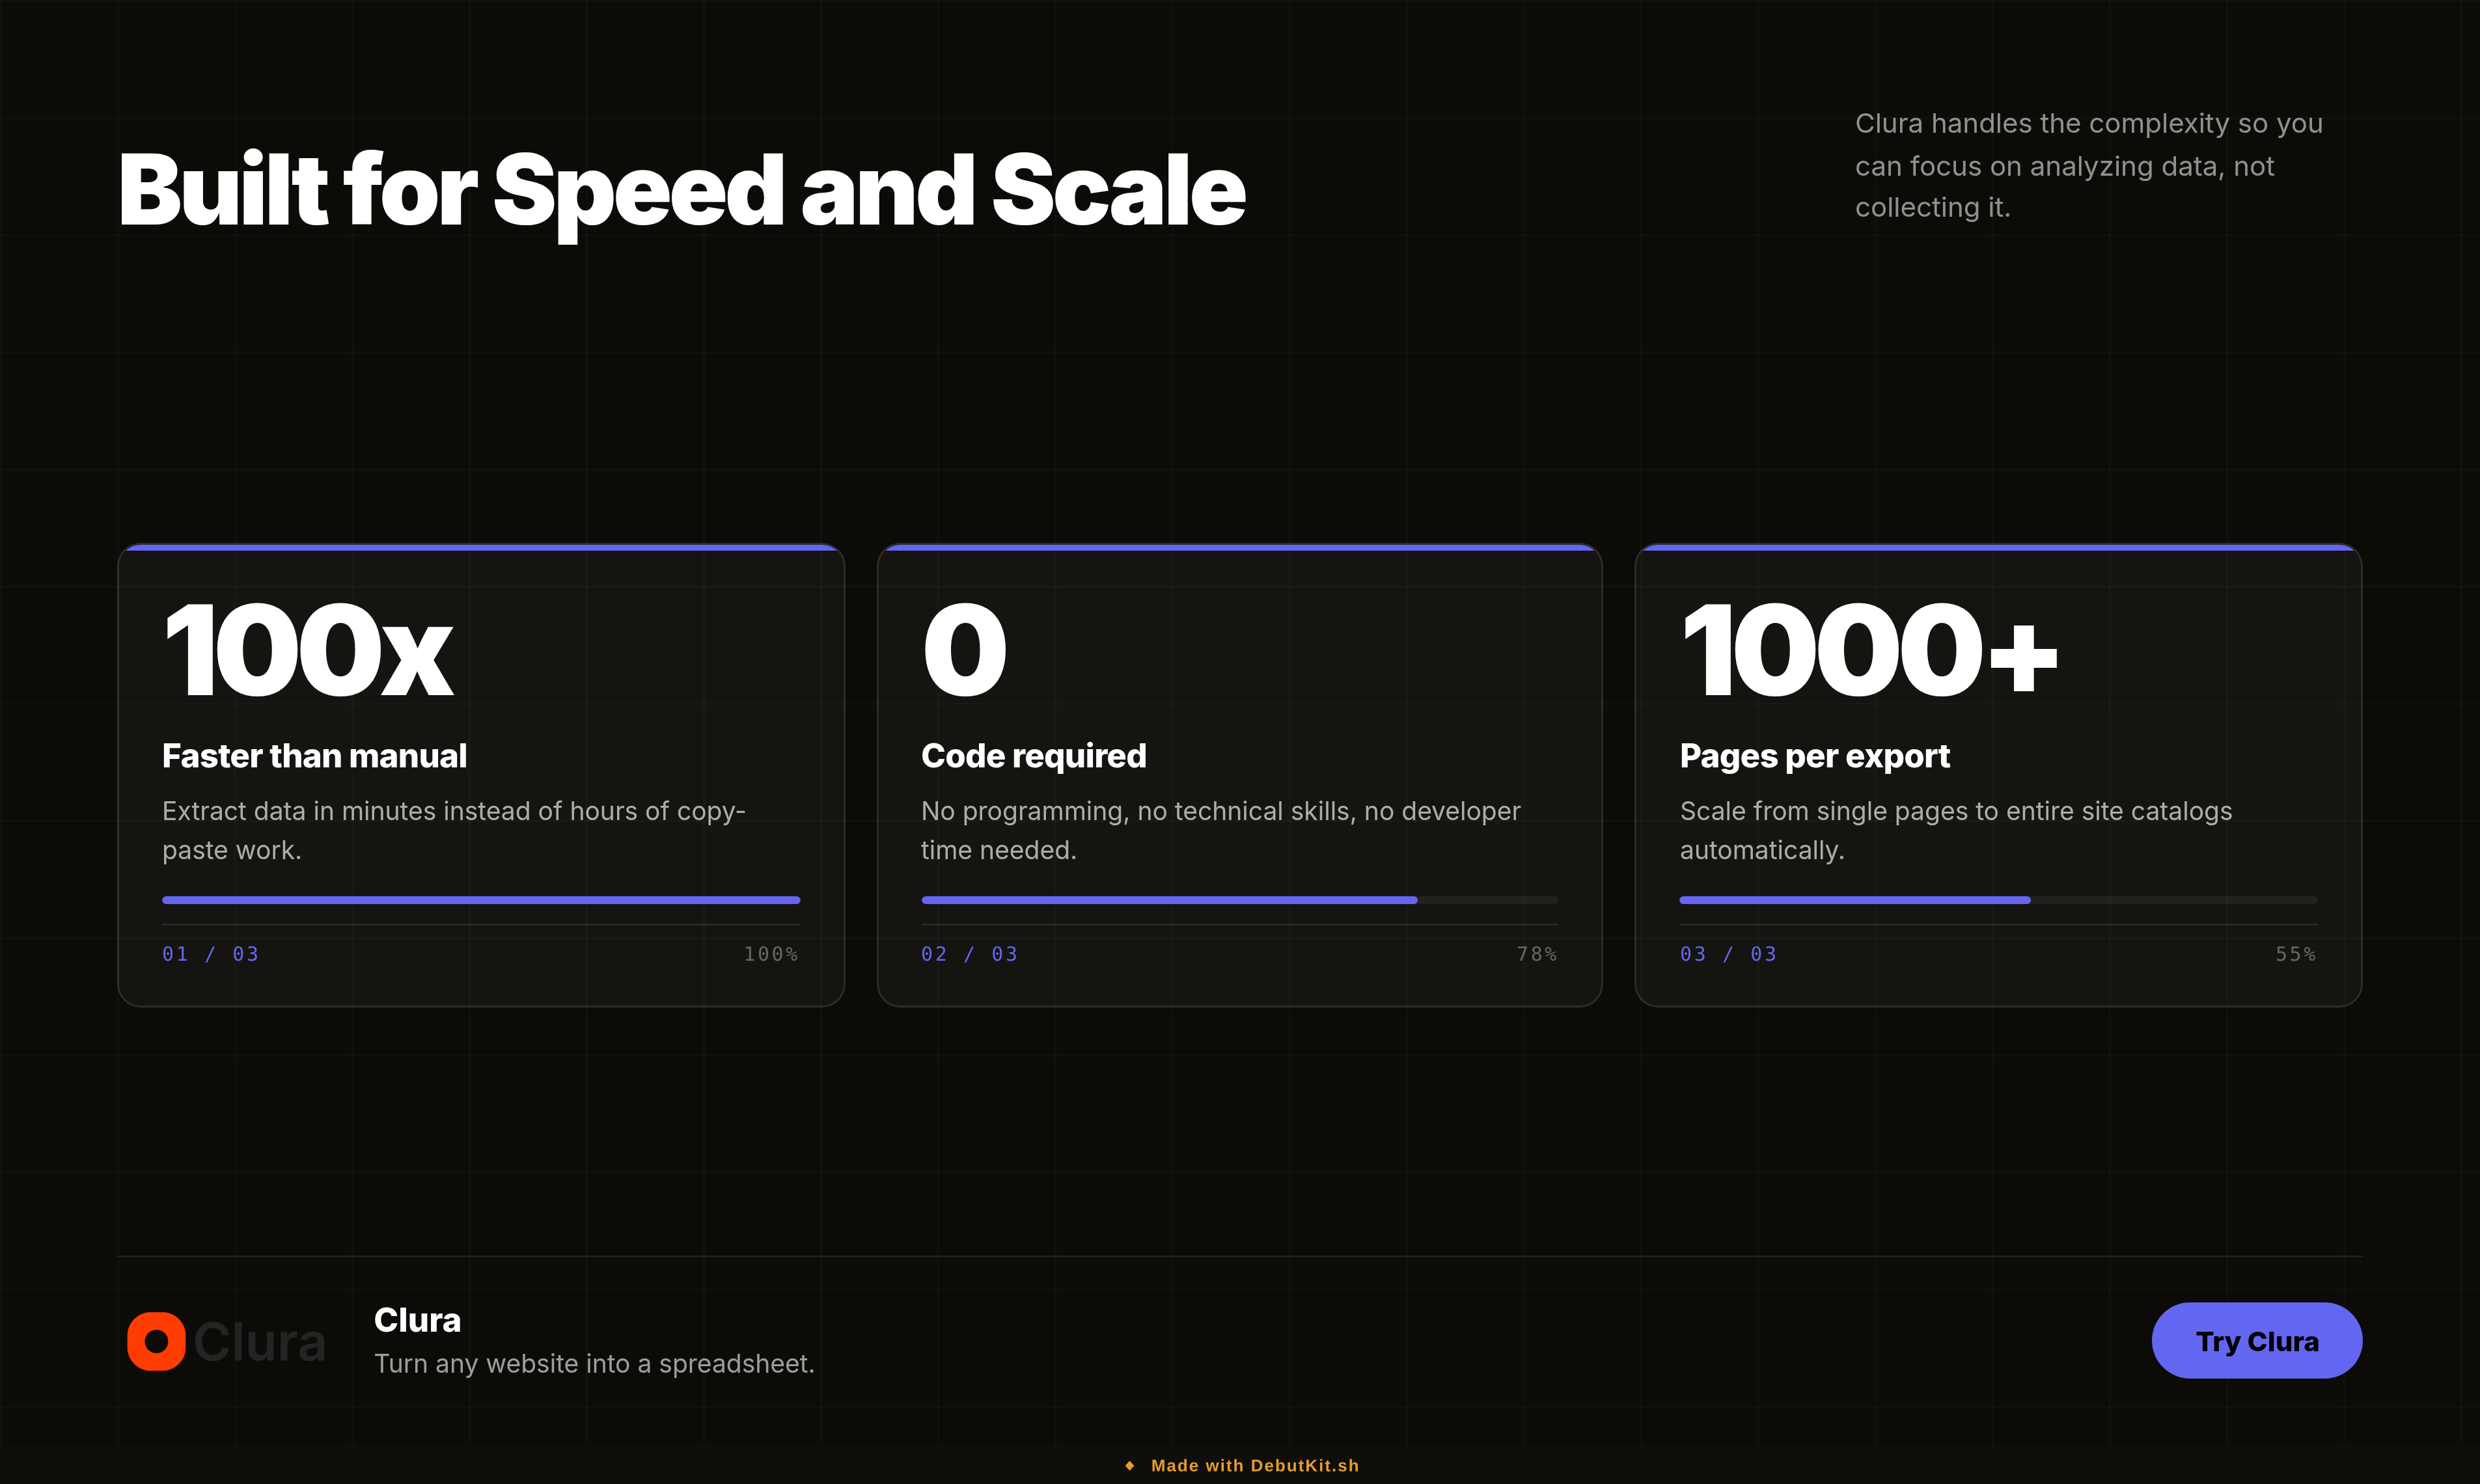Click the 02 / 03 card counter
2480x1484 pixels.
tap(970, 954)
